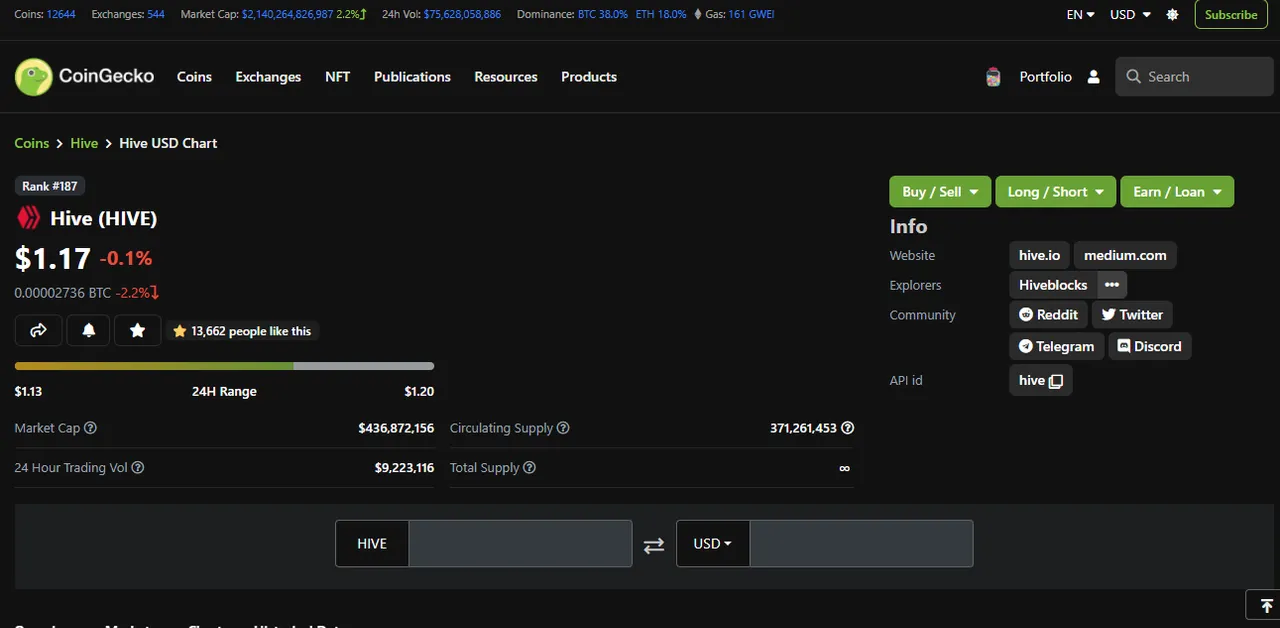Click Total Supply info question icon

pyautogui.click(x=529, y=468)
